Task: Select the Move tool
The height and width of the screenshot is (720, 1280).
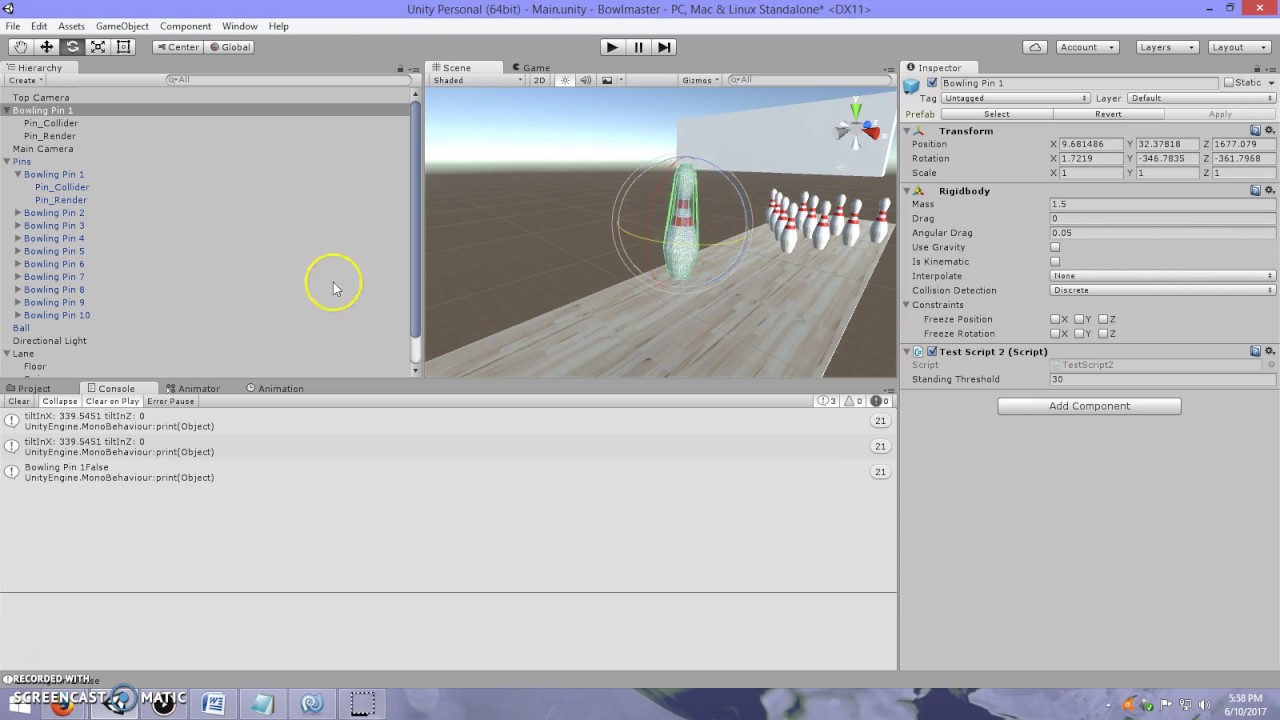Action: 47,47
